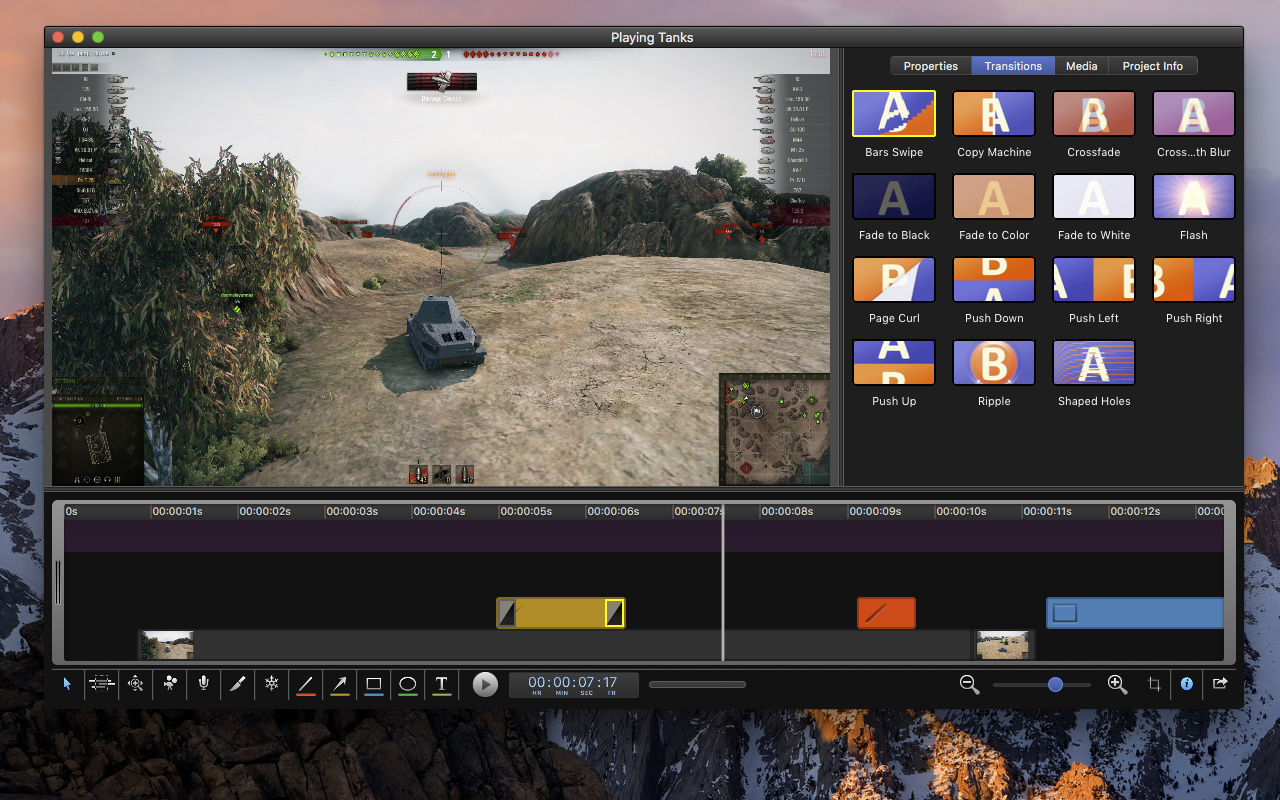Select the freeze frame snowflake tool
Screen dimensions: 1280x800
[271, 684]
